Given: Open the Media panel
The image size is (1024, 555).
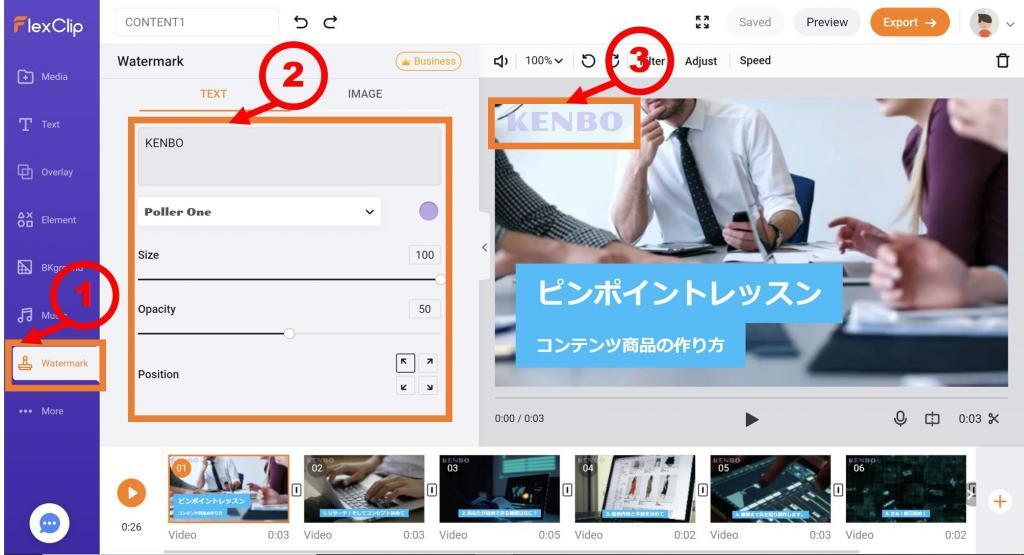Looking at the screenshot, I should click(43, 76).
